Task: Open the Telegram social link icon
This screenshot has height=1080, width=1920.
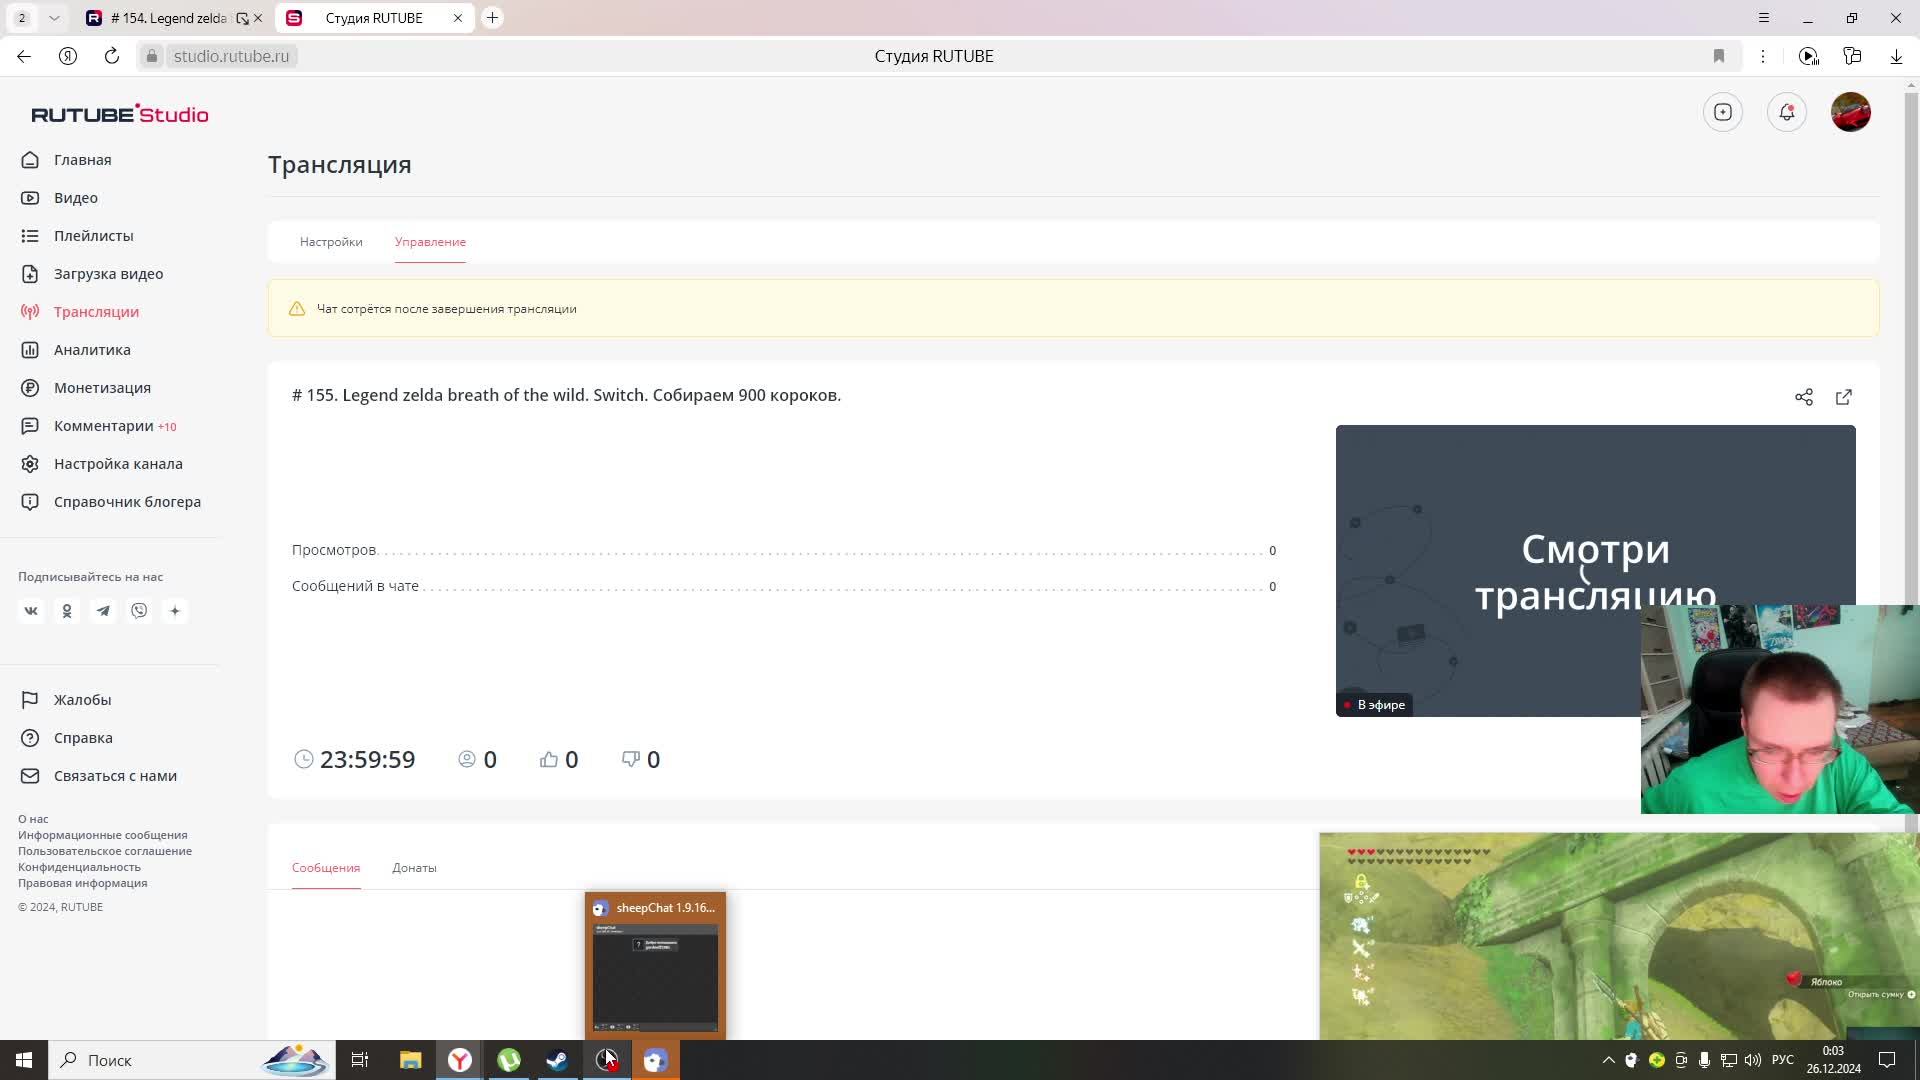Action: coord(103,611)
